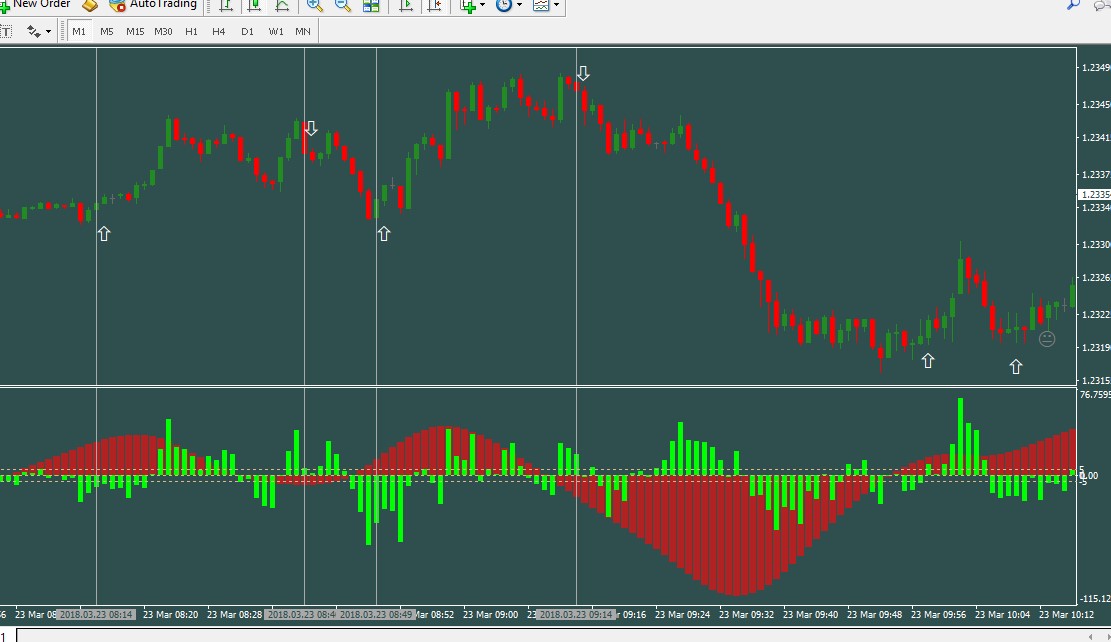Viewport: 1111px width, 642px height.
Task: Click the 76.7595 indicator scale value
Action: point(1095,395)
